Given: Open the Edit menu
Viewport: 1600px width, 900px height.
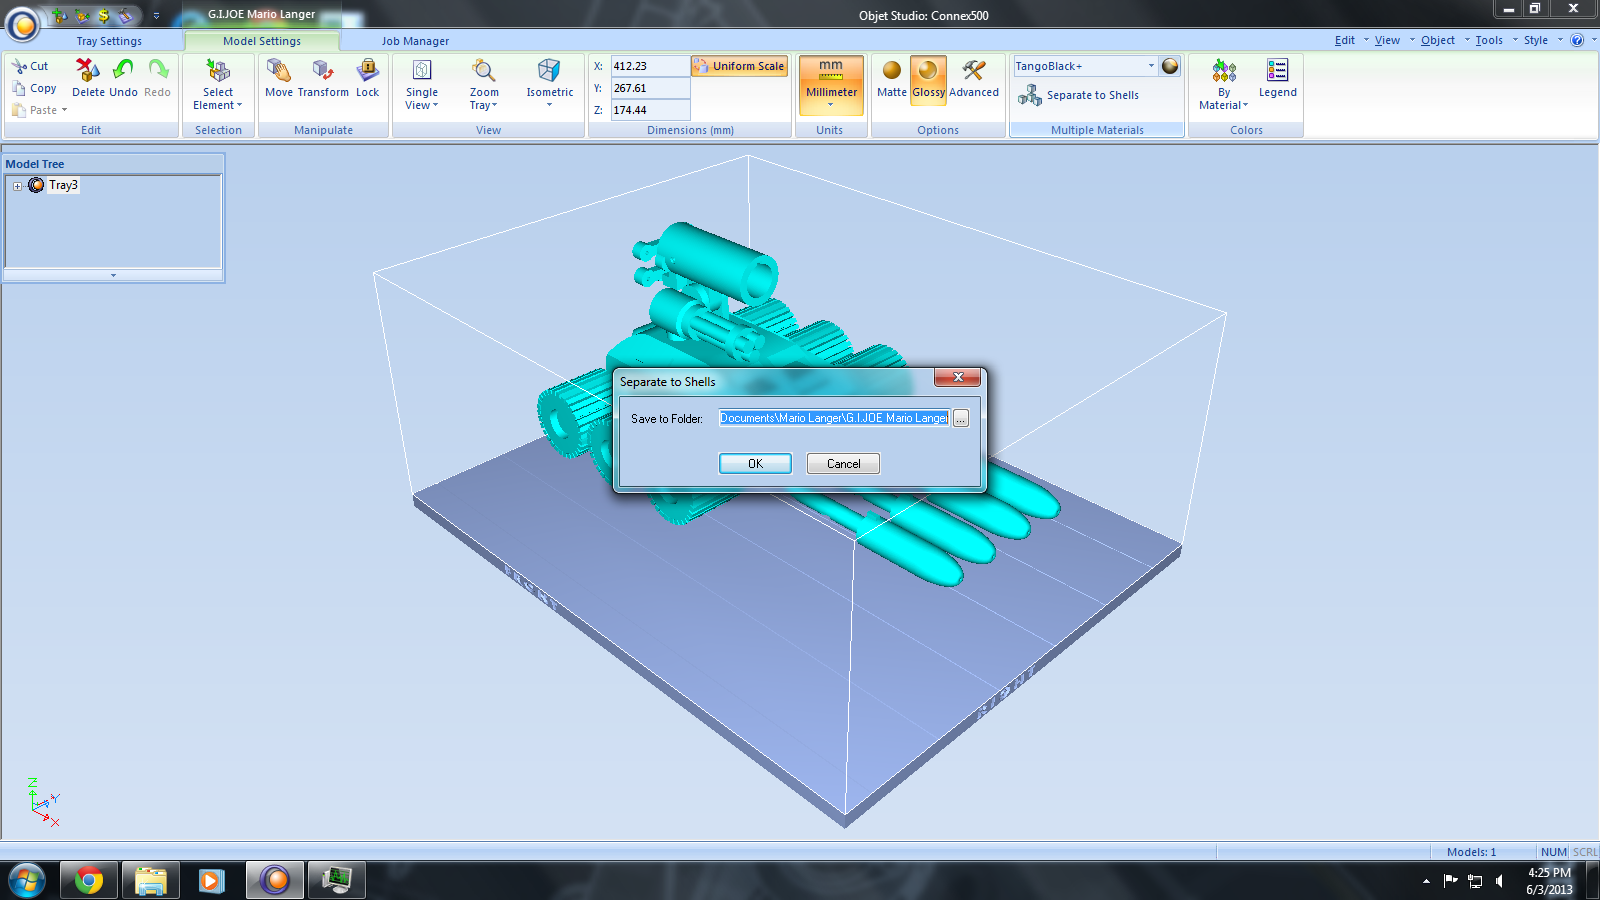Looking at the screenshot, I should (x=1345, y=40).
